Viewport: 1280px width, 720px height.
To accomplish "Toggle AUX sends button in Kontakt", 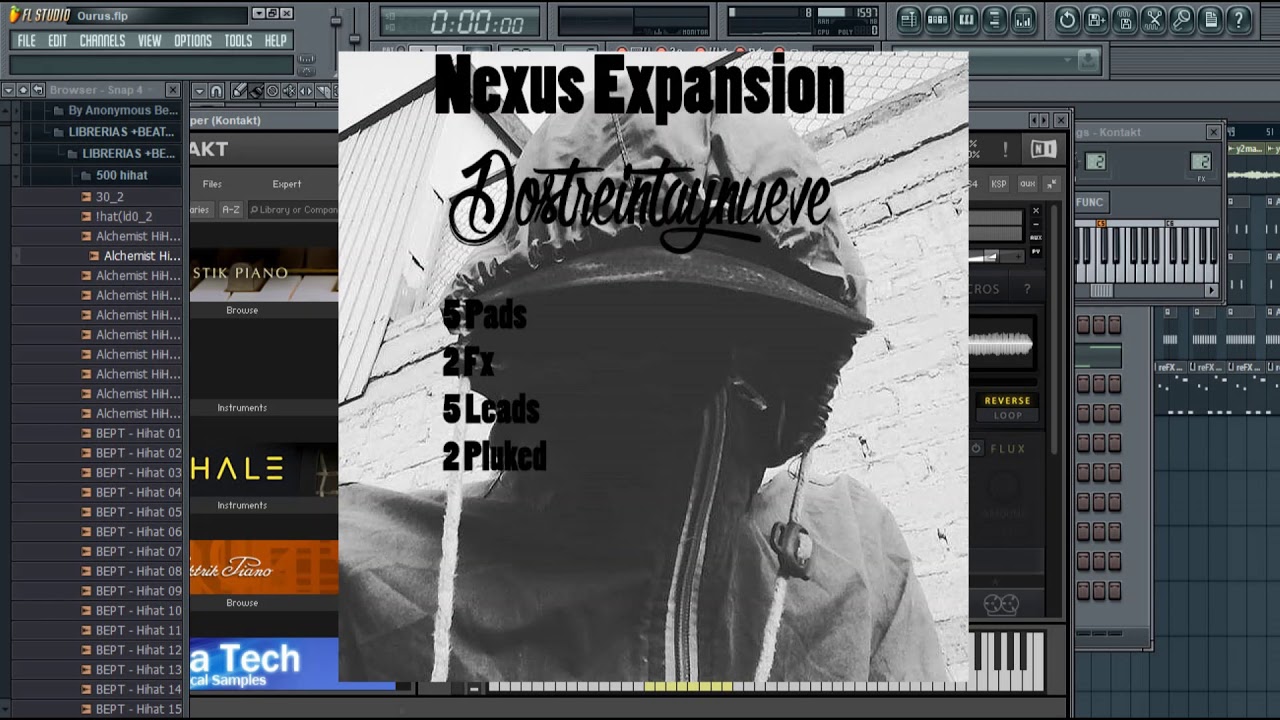I will click(x=1027, y=184).
